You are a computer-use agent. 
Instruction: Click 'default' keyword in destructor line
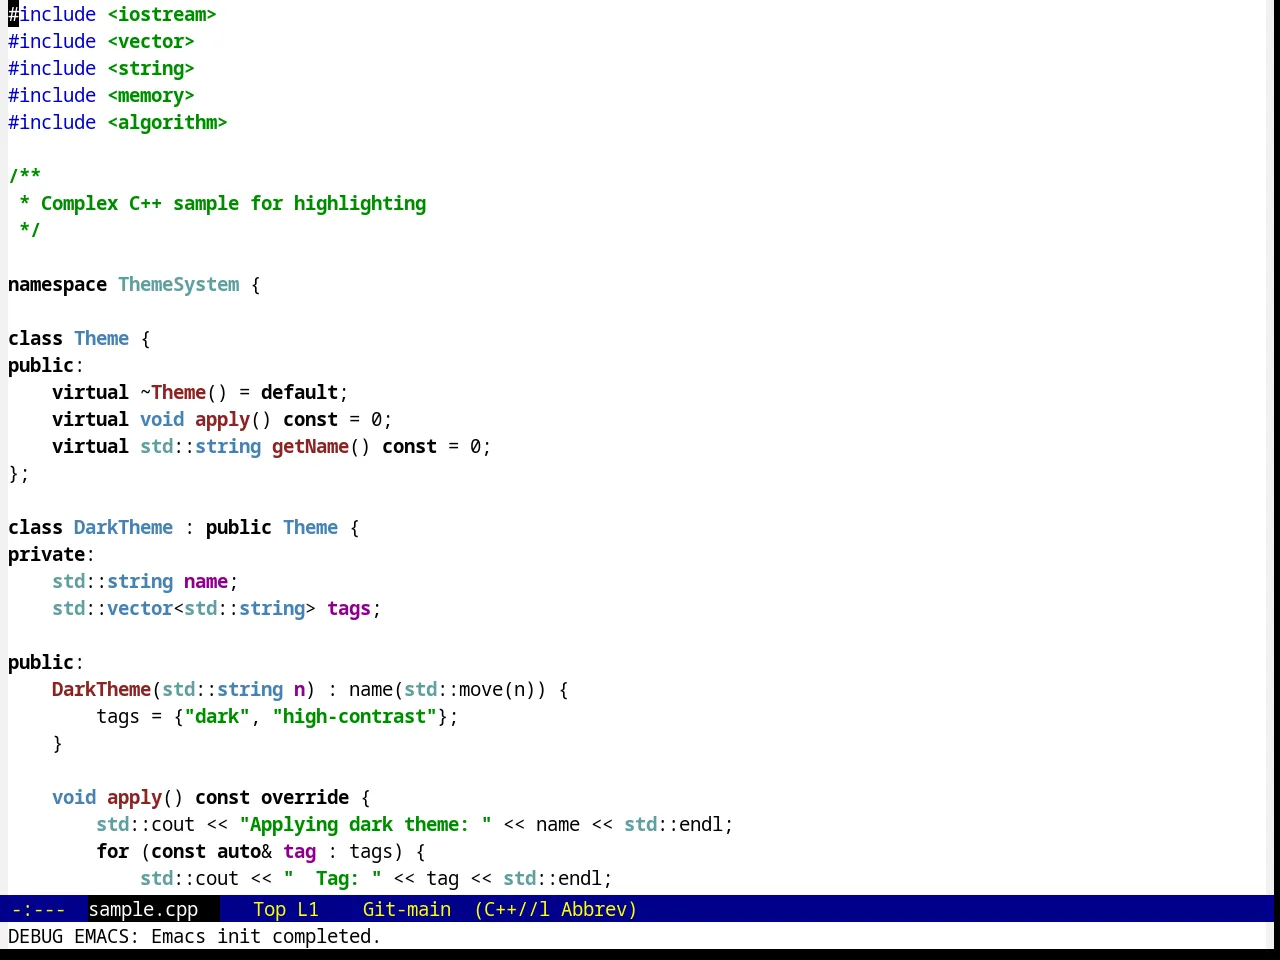coord(299,392)
